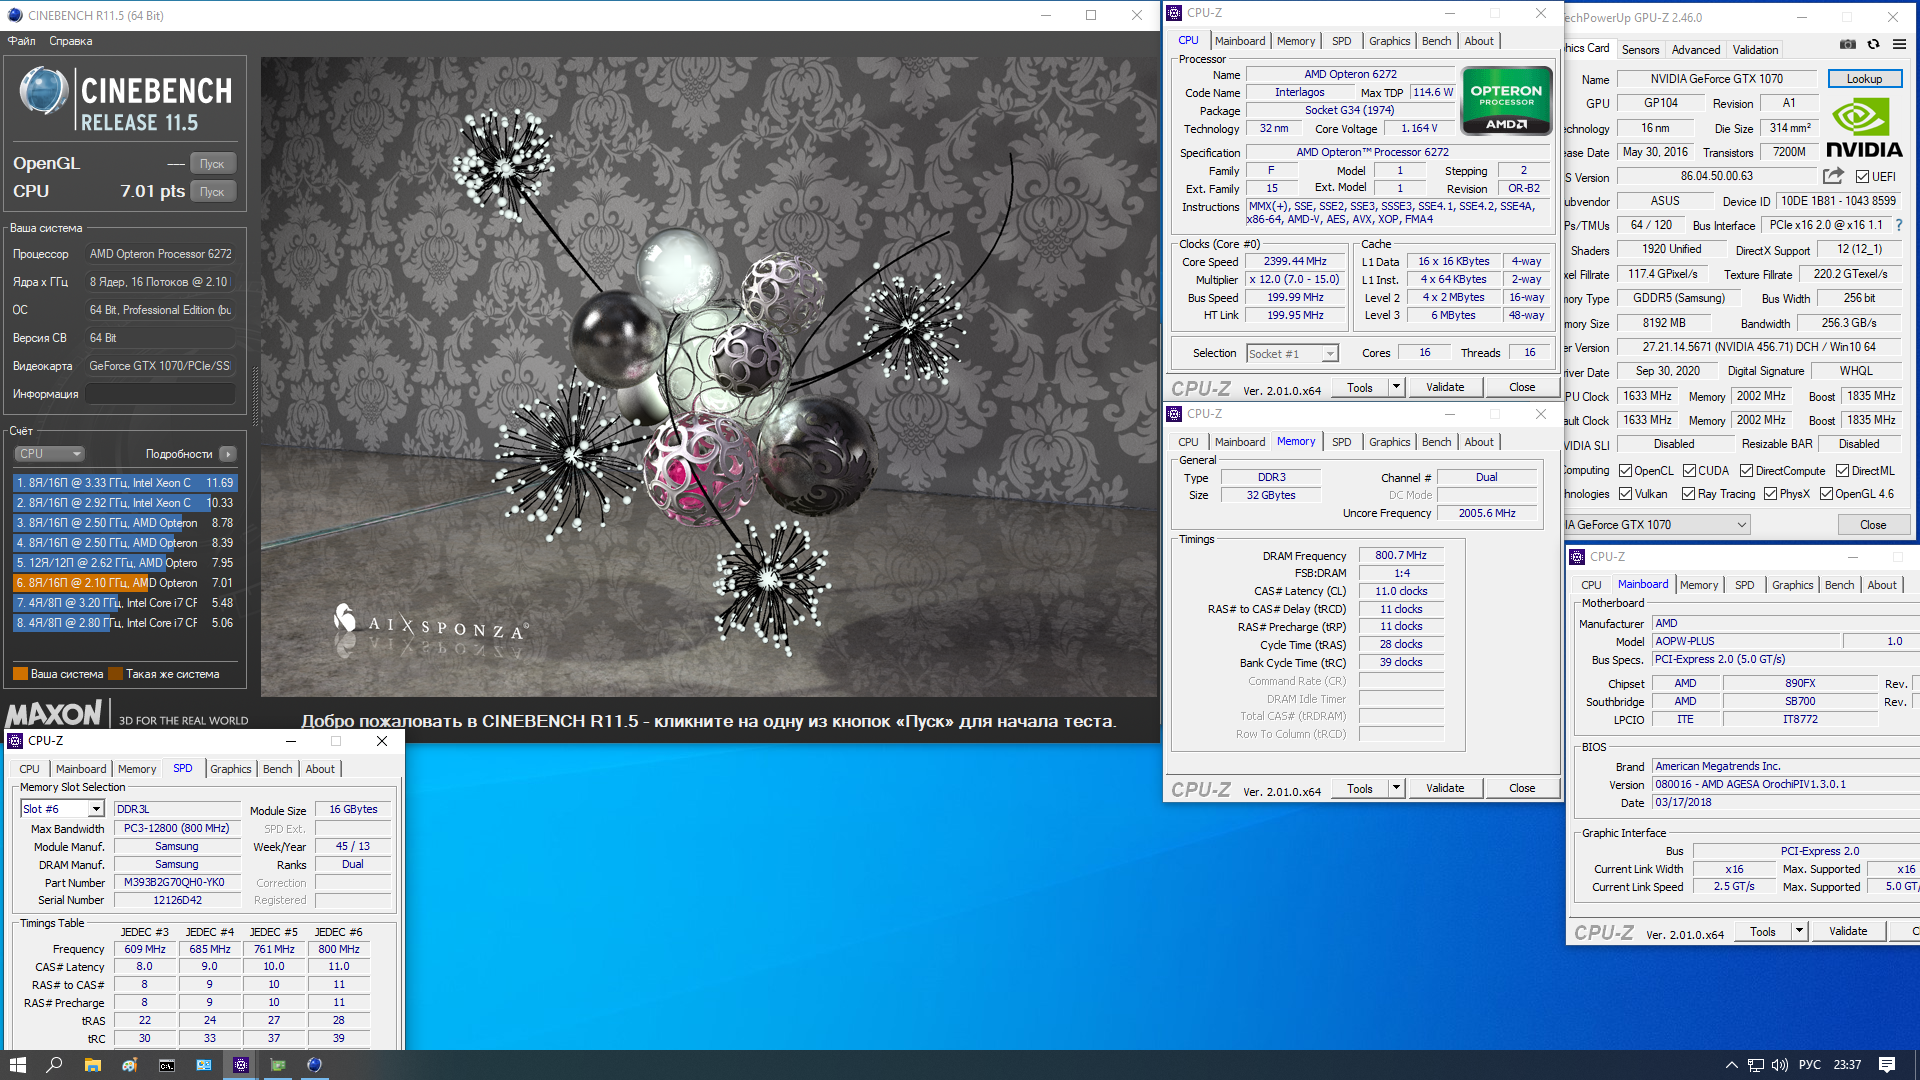Open Bench tab in top CPU-Z window

[1436, 41]
